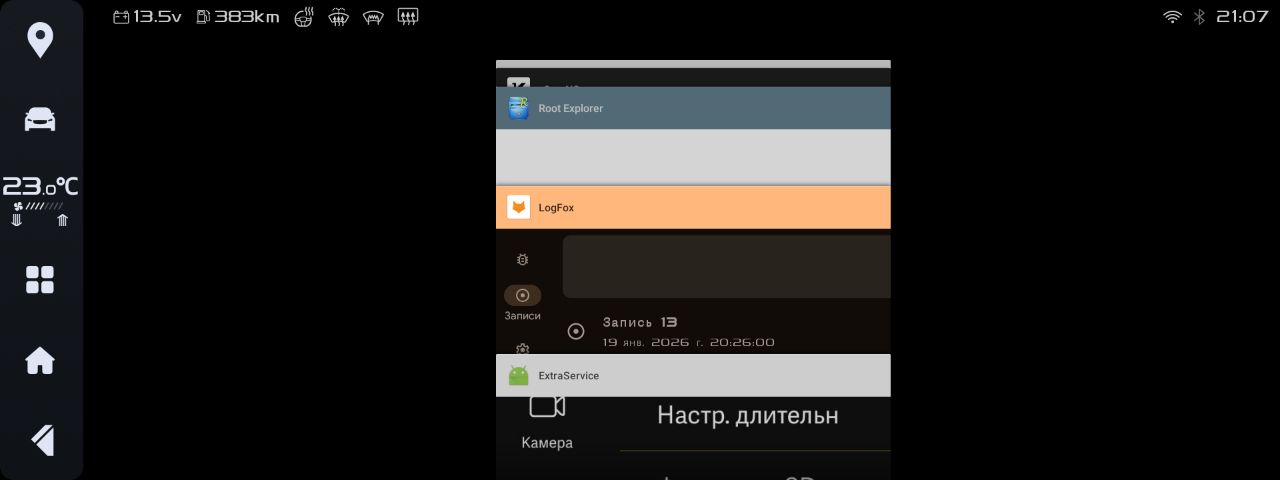Select the Камера label

pos(547,442)
